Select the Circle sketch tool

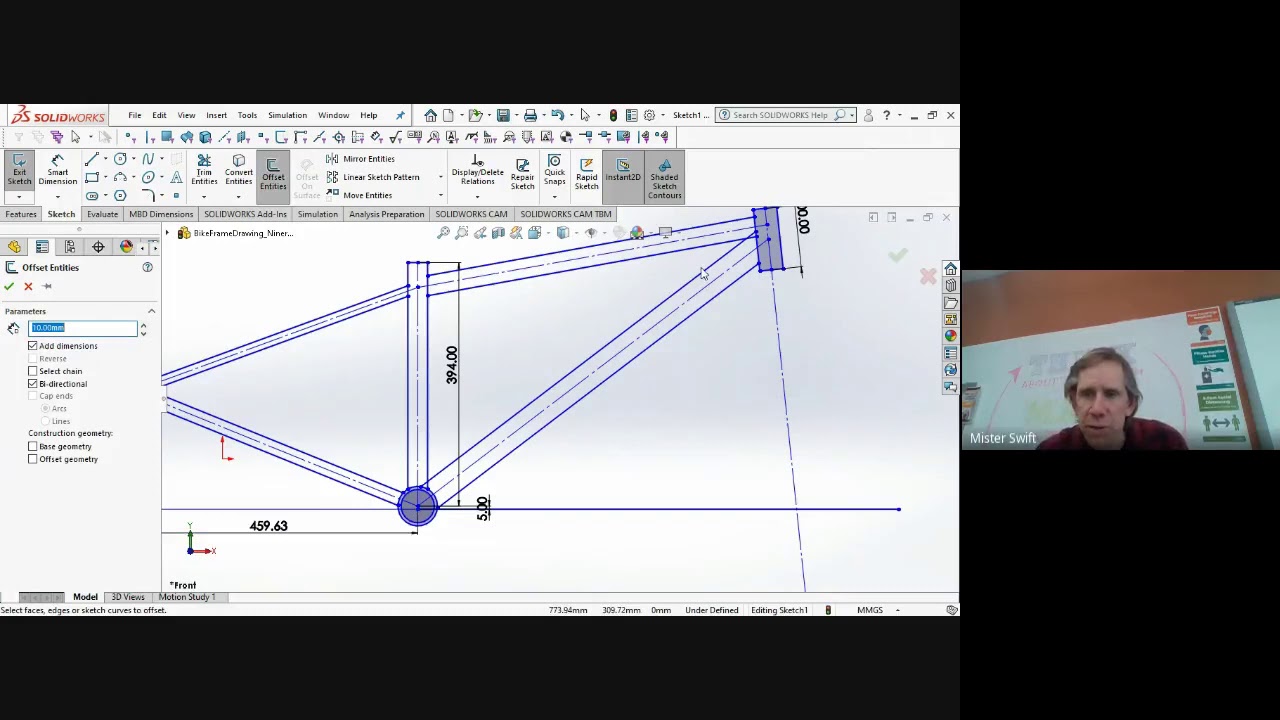pos(120,159)
